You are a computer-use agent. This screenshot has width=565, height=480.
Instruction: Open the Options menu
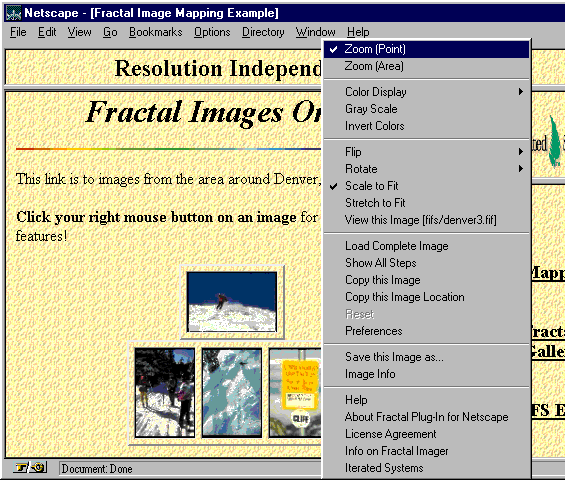tap(212, 32)
